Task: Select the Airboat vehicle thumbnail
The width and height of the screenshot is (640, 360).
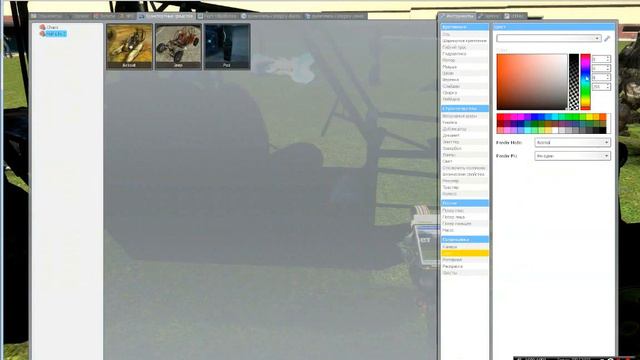Action: [129, 46]
